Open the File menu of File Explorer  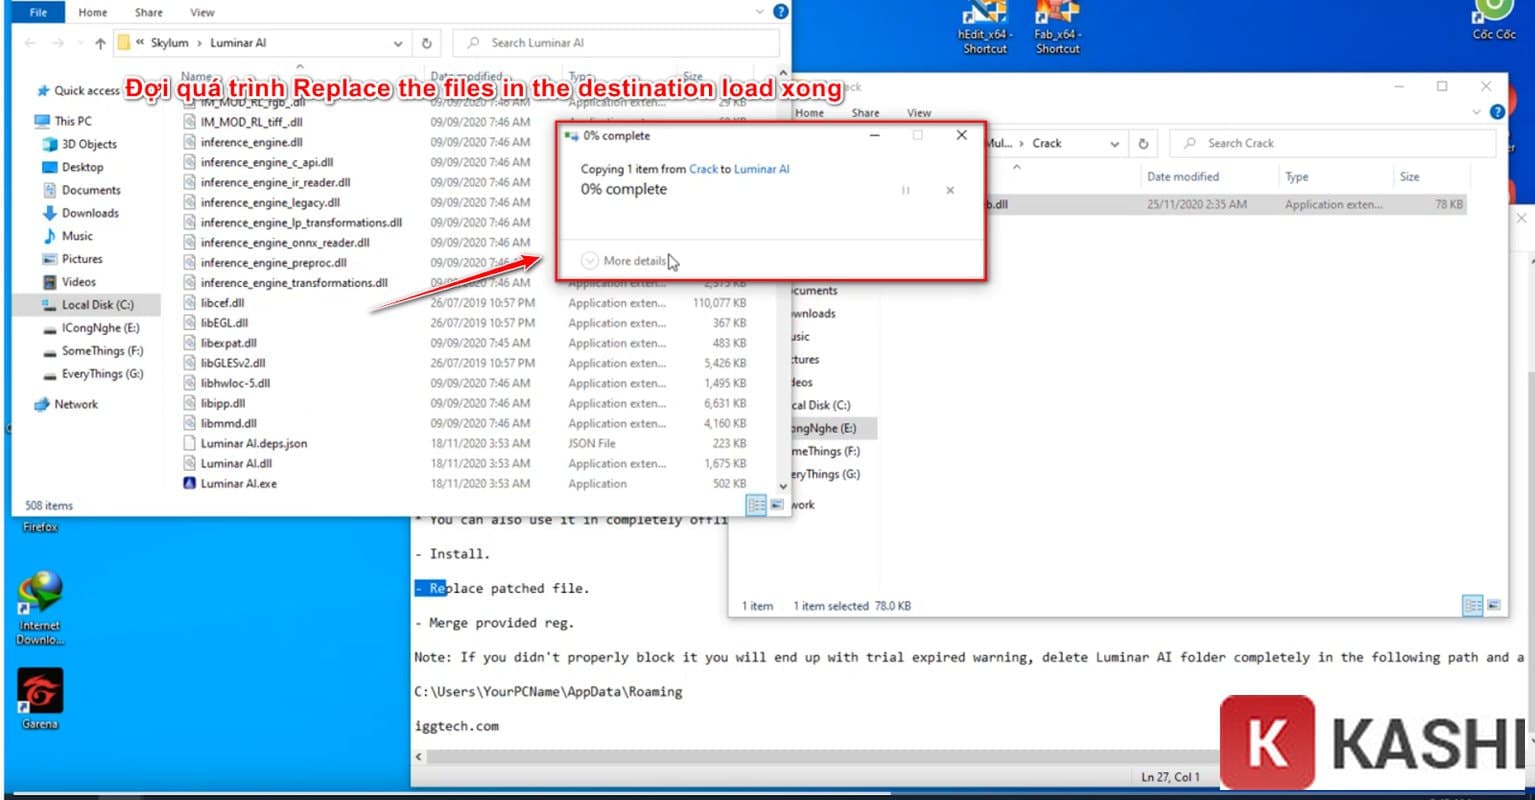(x=38, y=12)
